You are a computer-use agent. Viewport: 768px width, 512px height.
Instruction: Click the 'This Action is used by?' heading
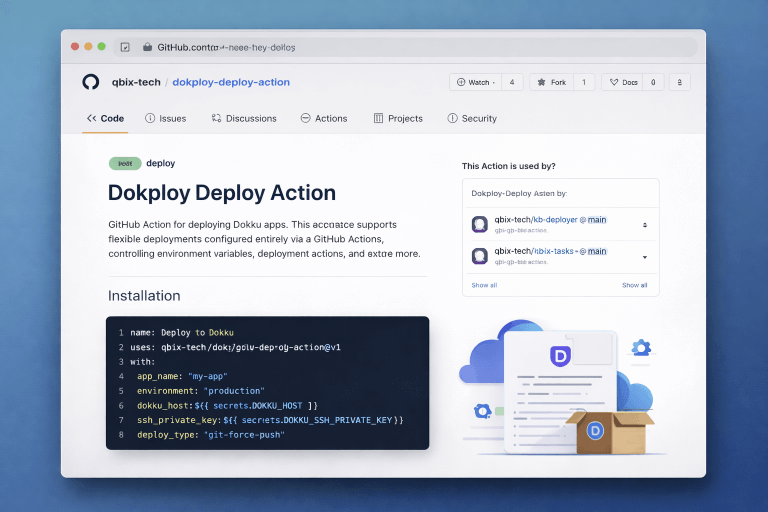tap(508, 166)
